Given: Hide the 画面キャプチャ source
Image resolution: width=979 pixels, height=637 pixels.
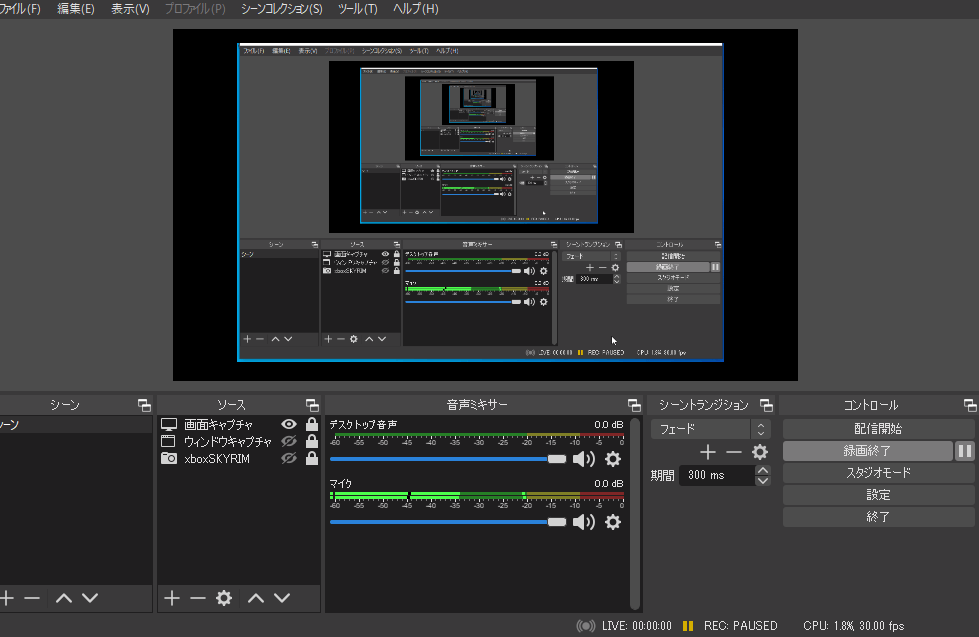Looking at the screenshot, I should click(287, 423).
